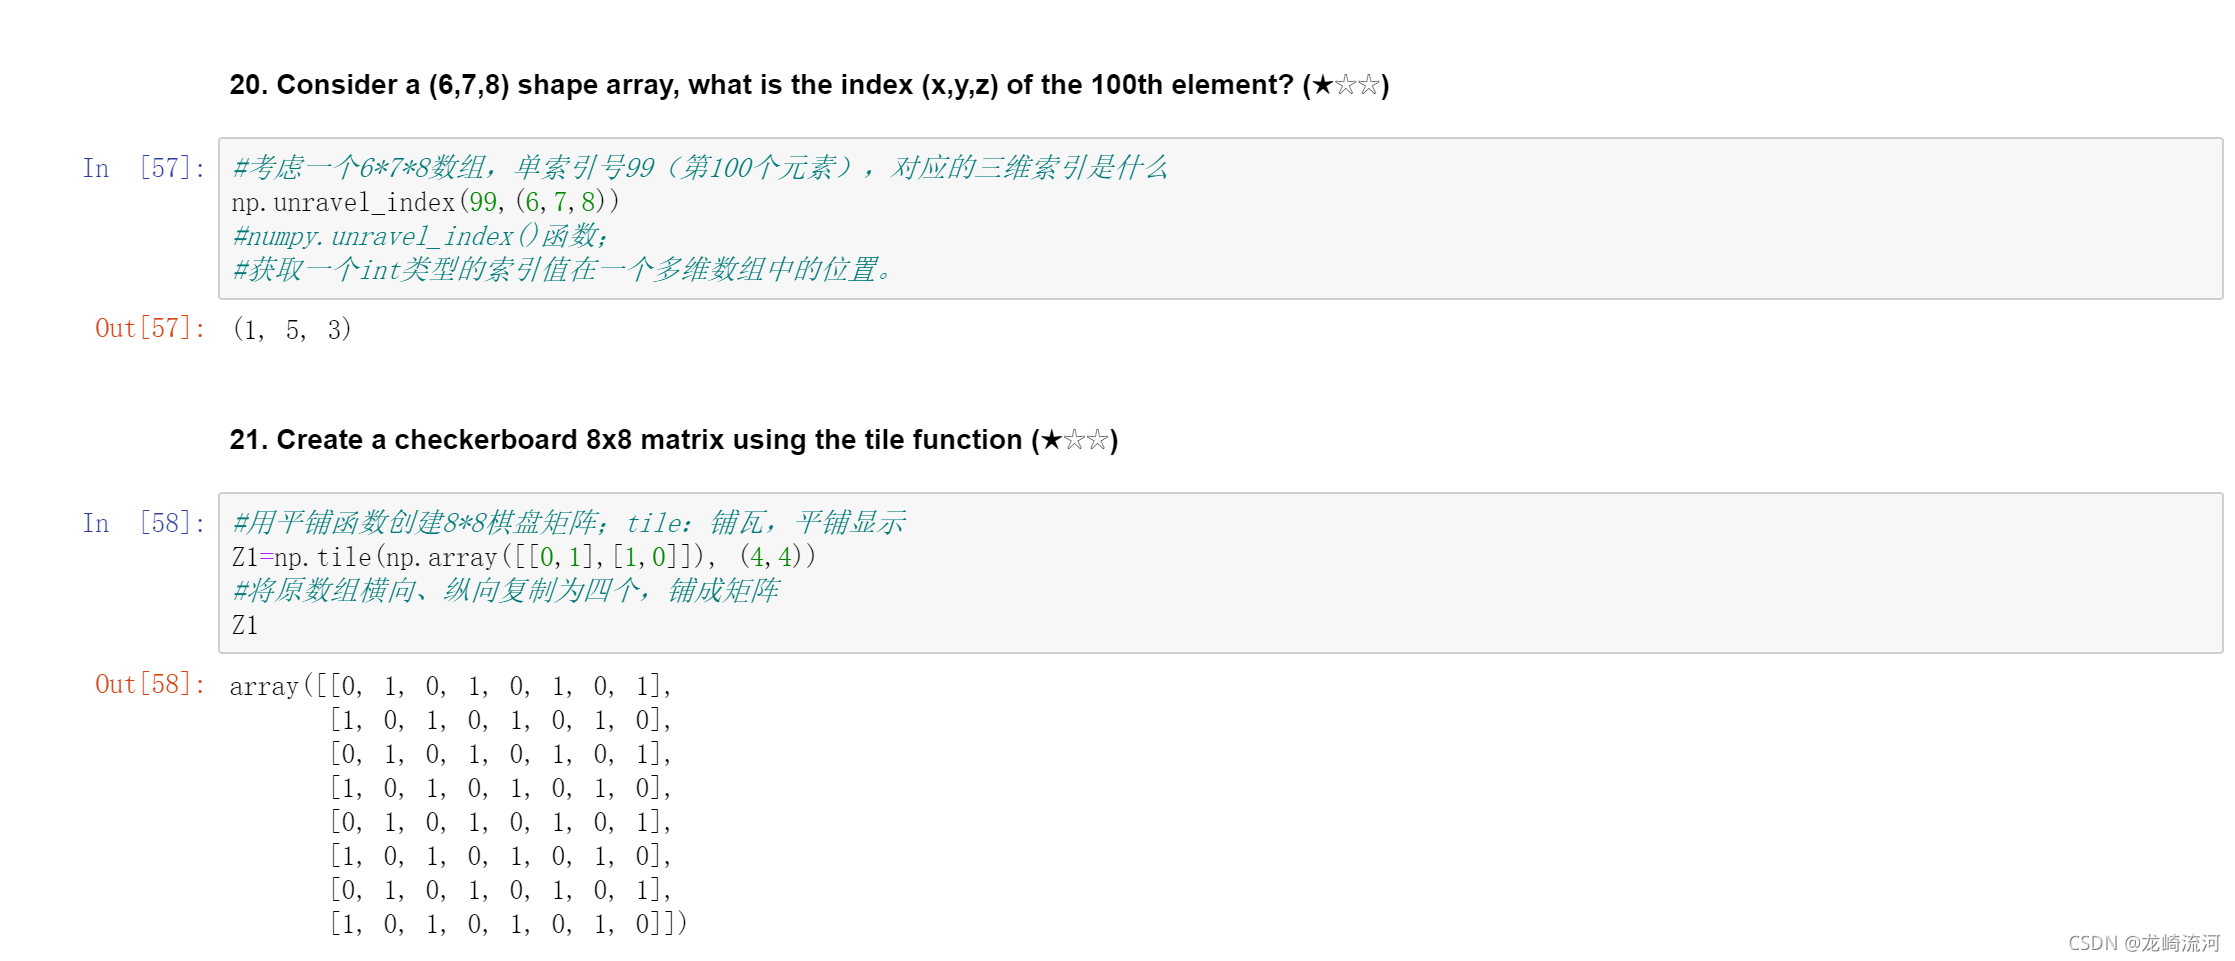Click the In [58] prompt label
Viewport: 2235px width, 961px height.
(144, 523)
